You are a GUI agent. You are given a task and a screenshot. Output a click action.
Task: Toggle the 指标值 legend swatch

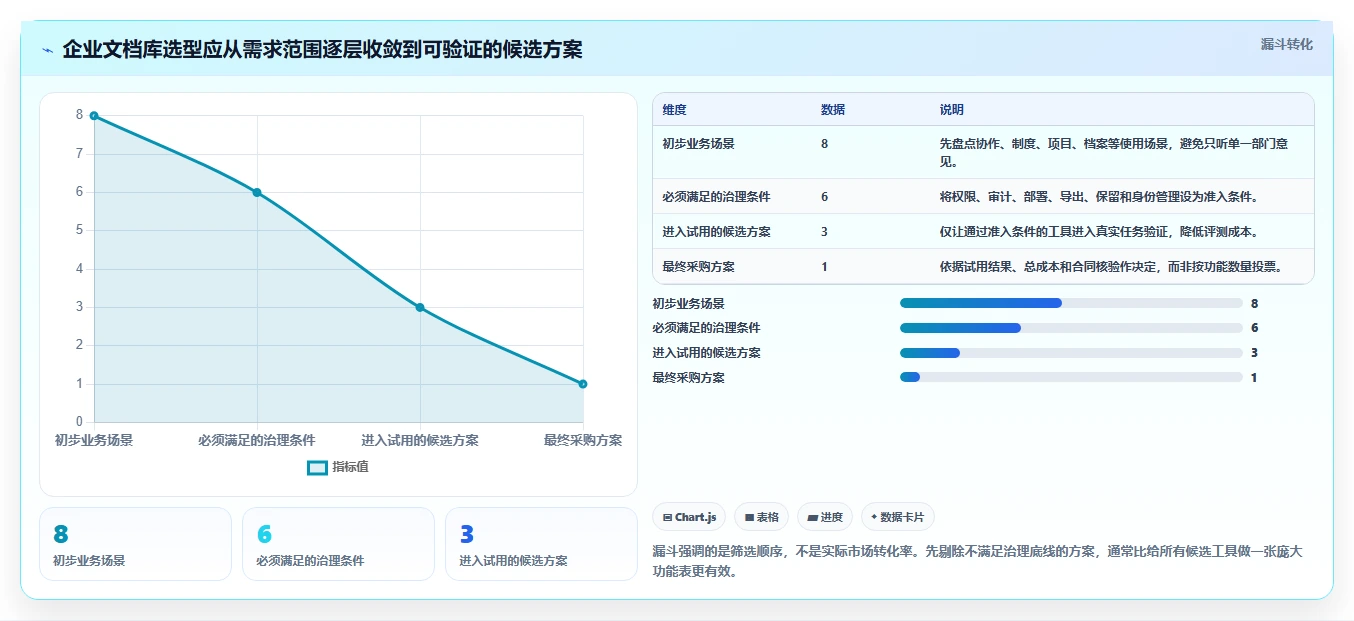[x=317, y=467]
